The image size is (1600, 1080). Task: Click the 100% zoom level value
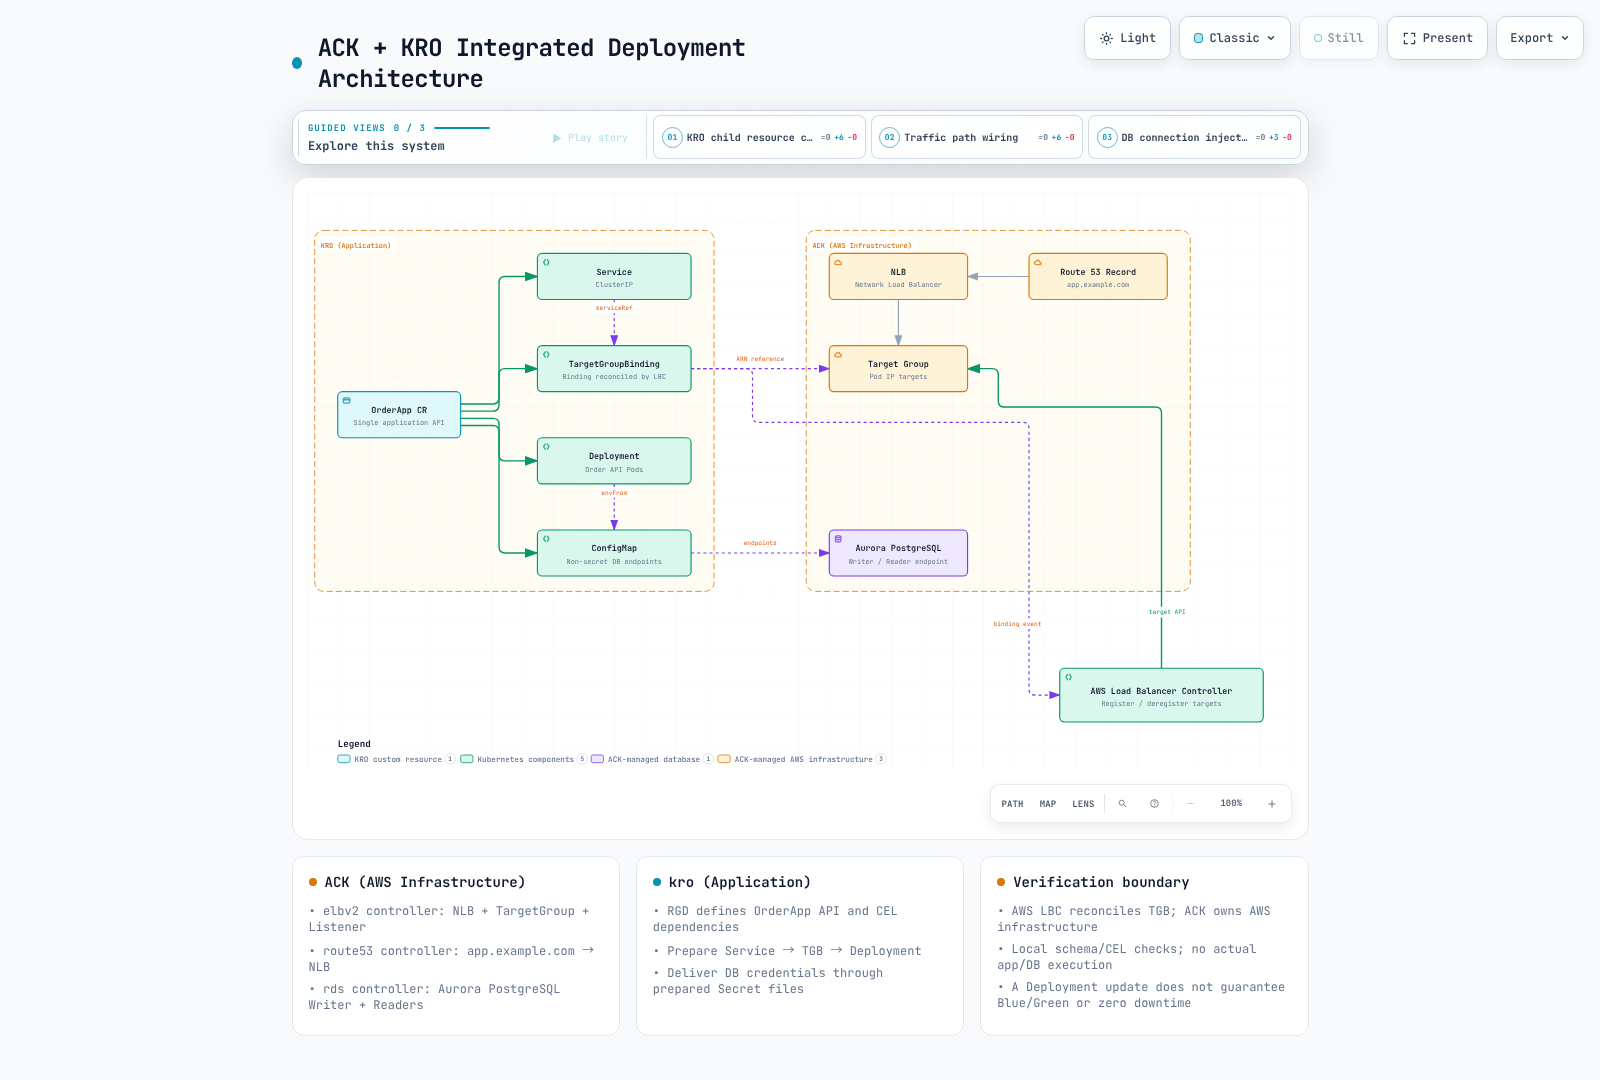tap(1231, 804)
